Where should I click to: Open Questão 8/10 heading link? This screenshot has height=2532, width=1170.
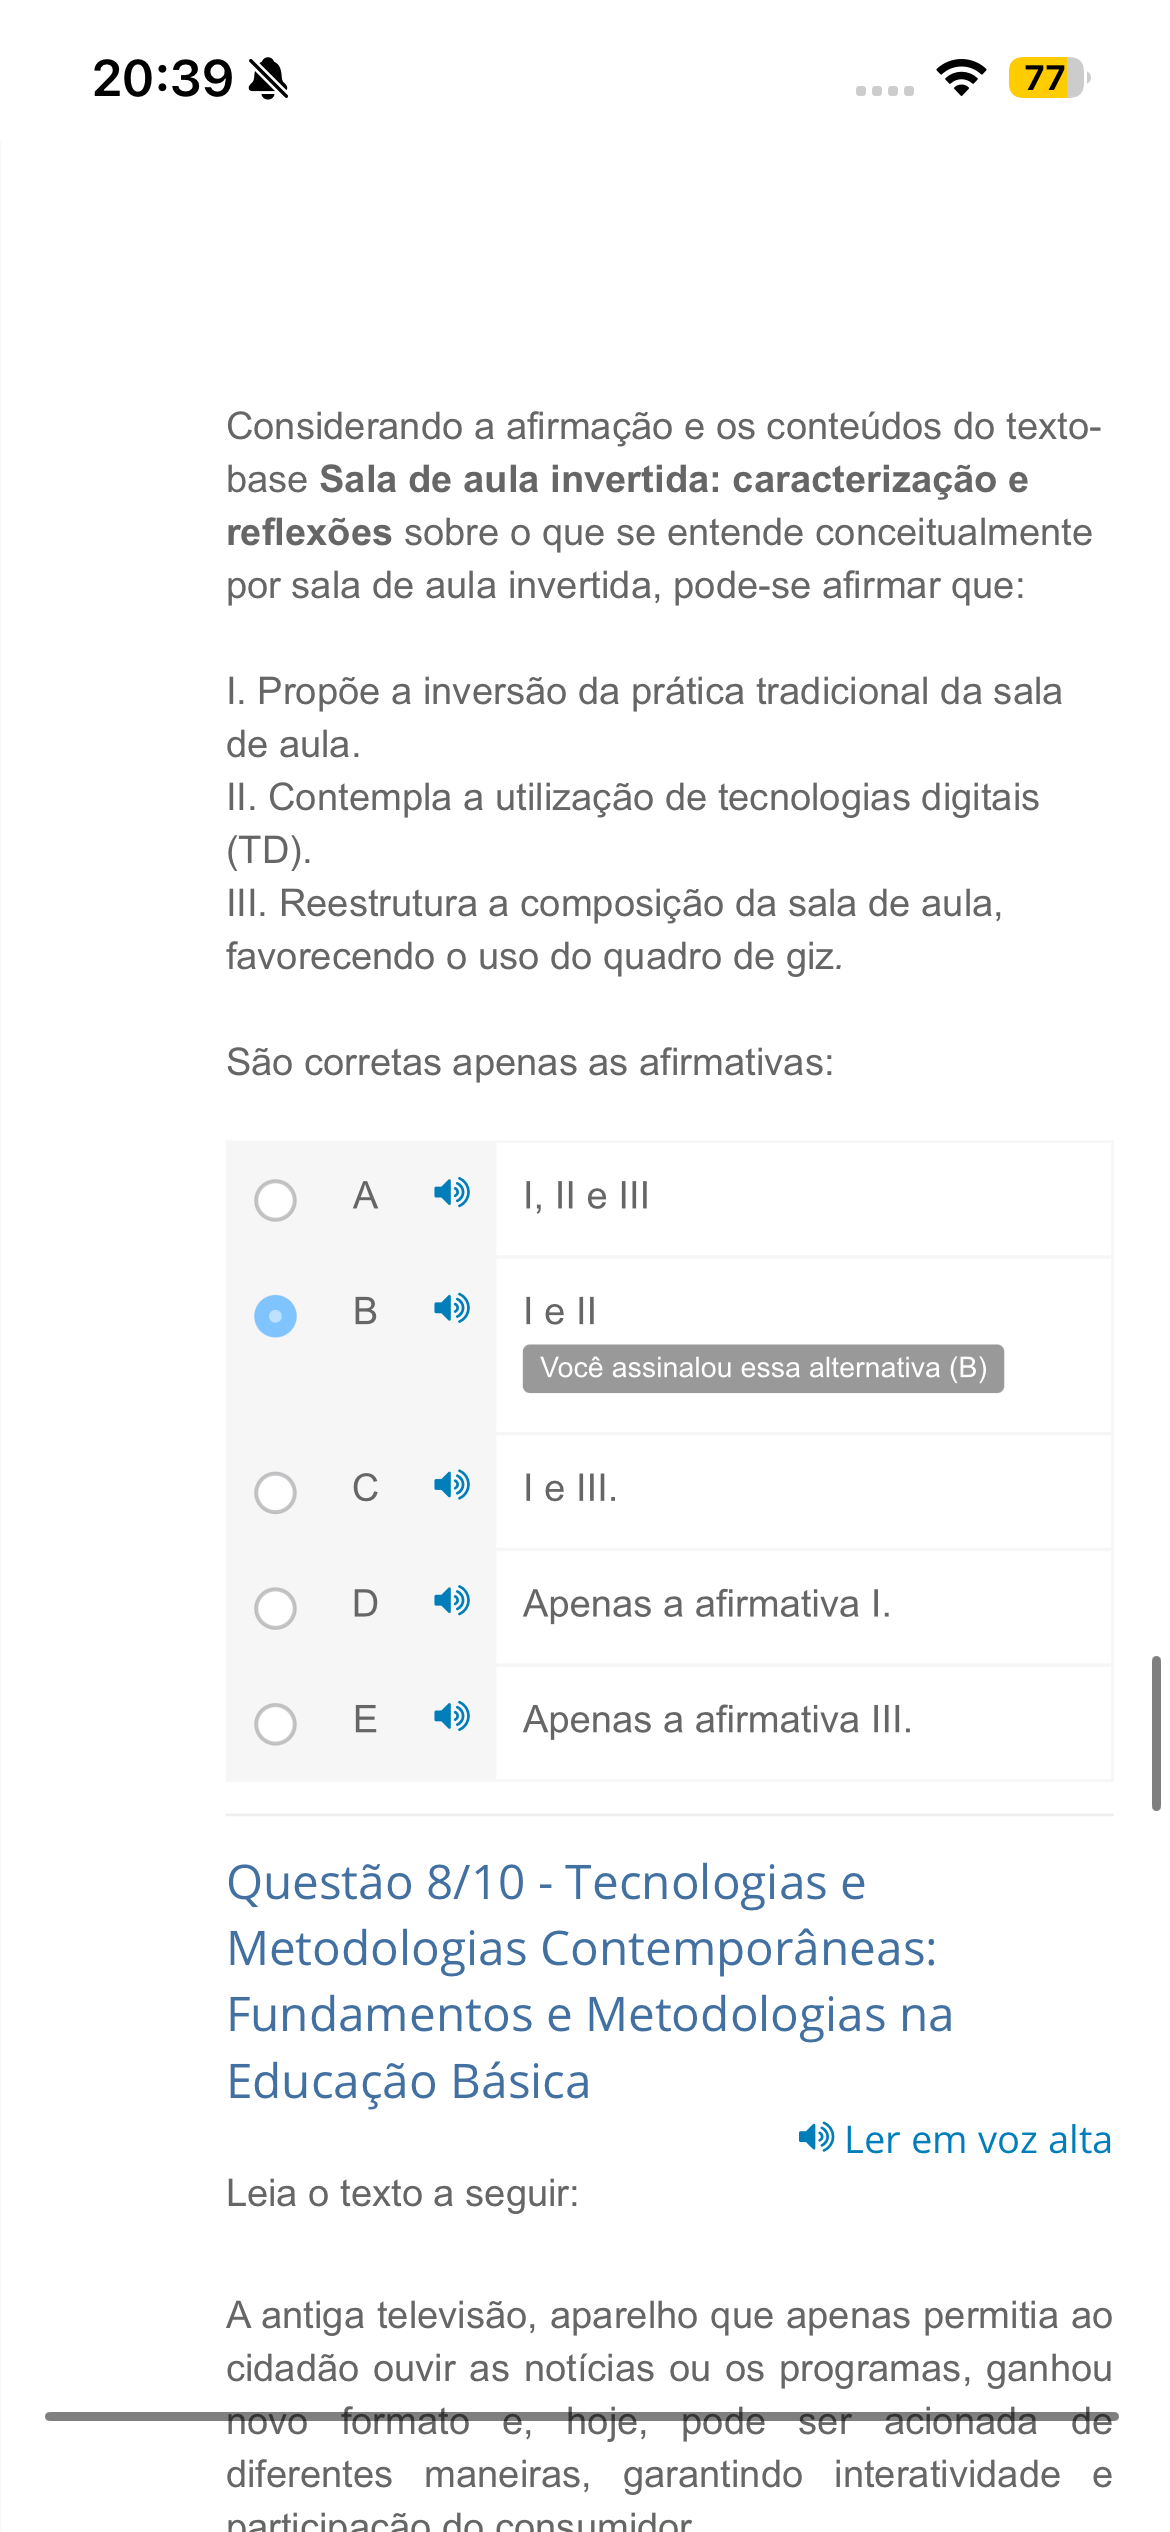[x=590, y=1982]
